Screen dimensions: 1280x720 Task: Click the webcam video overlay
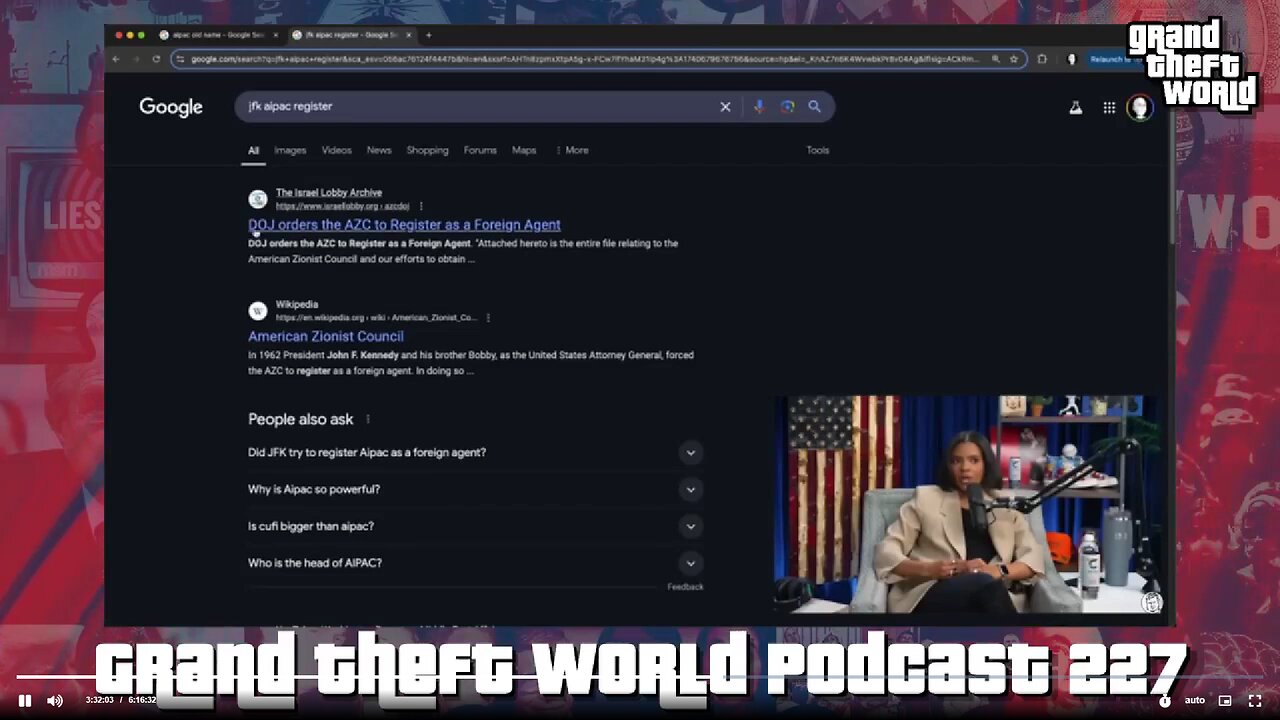[969, 504]
